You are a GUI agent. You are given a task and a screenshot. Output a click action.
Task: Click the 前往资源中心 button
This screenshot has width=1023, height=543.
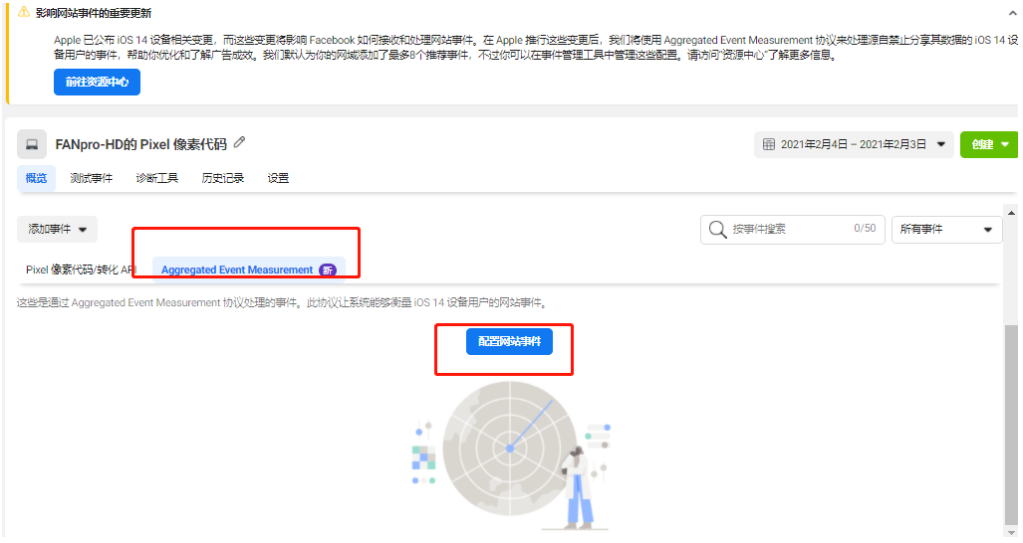97,82
